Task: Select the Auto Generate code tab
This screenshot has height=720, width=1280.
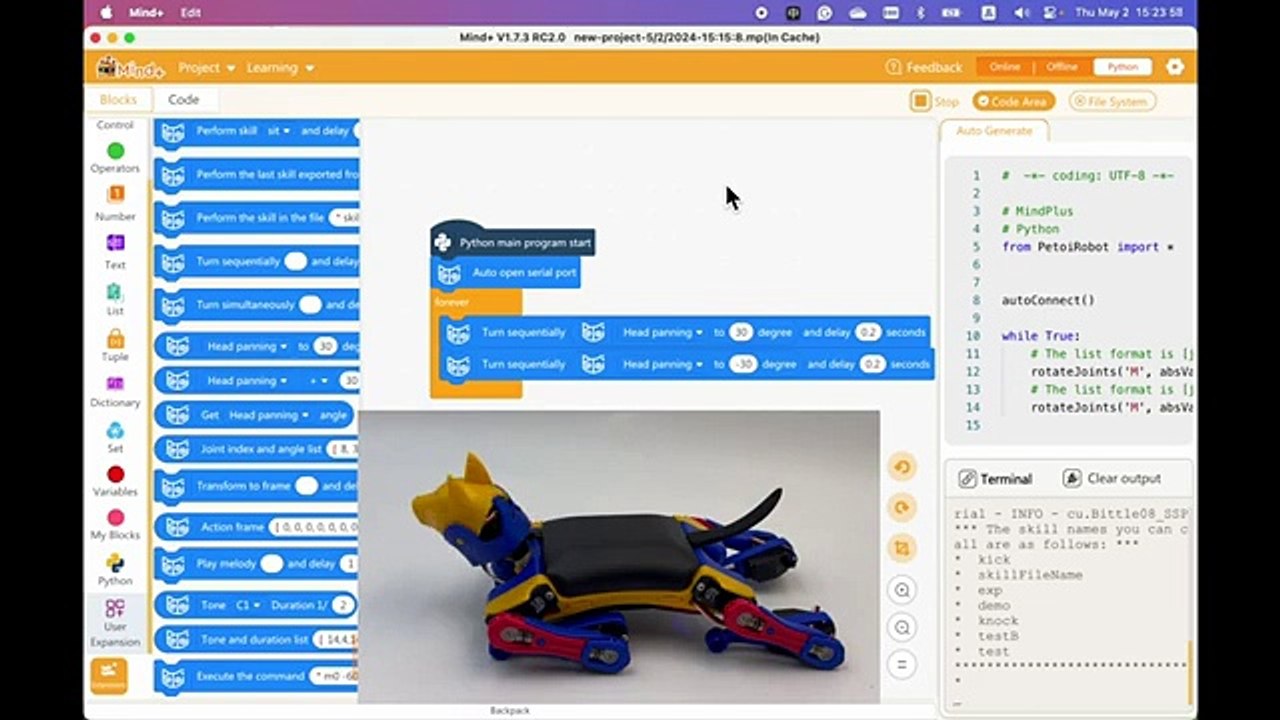Action: 993,131
